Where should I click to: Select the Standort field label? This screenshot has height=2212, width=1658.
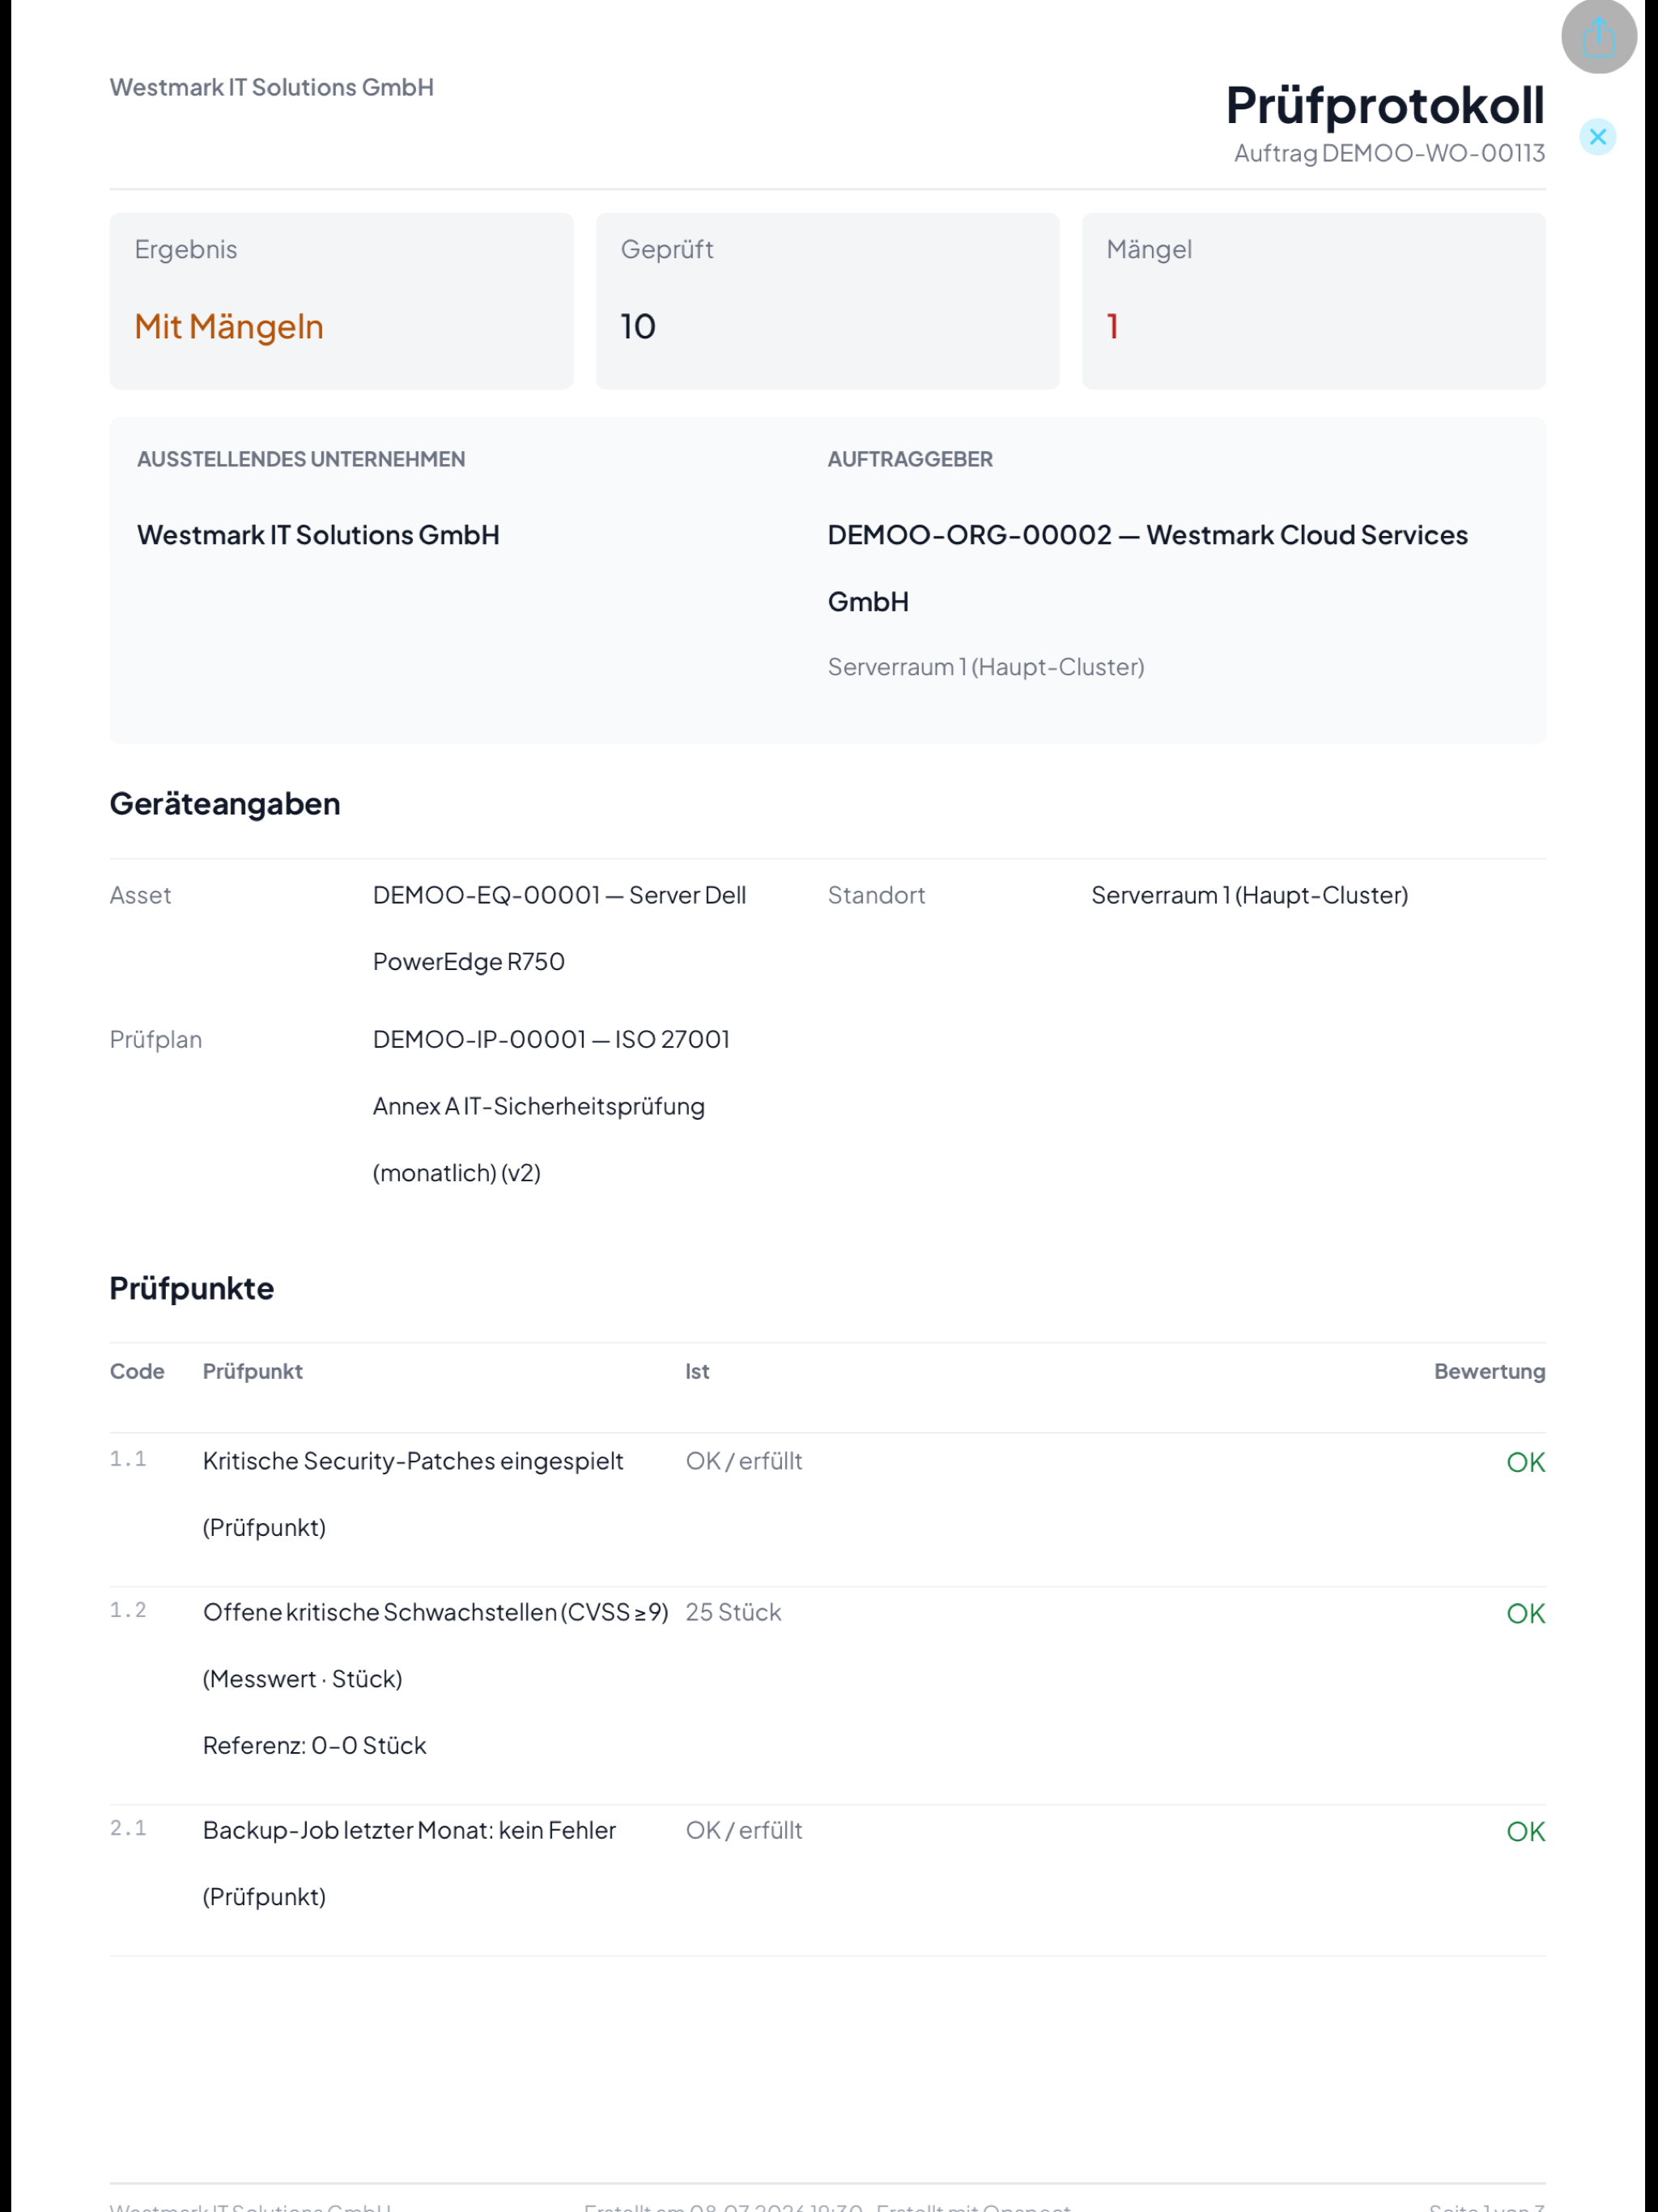876,896
